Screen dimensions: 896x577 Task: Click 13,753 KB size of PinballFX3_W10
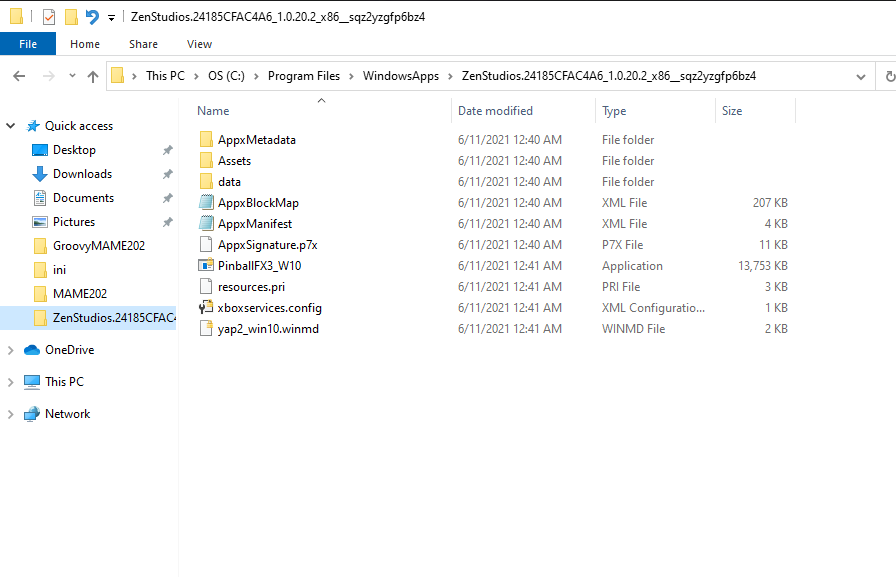coord(762,266)
